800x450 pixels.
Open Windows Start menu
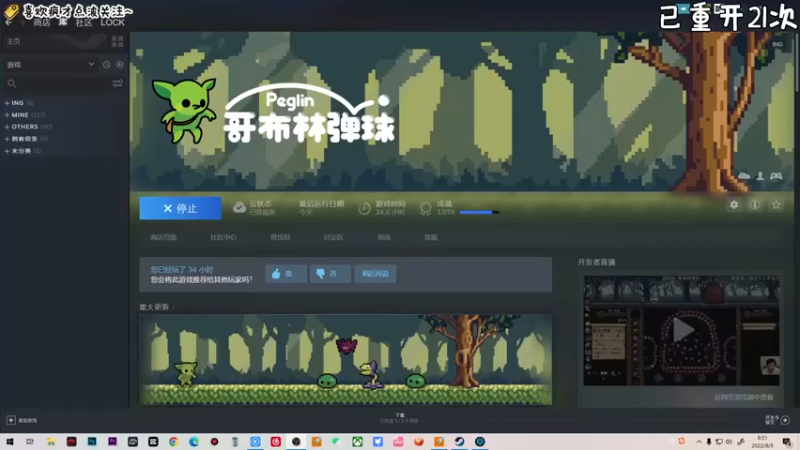10,442
